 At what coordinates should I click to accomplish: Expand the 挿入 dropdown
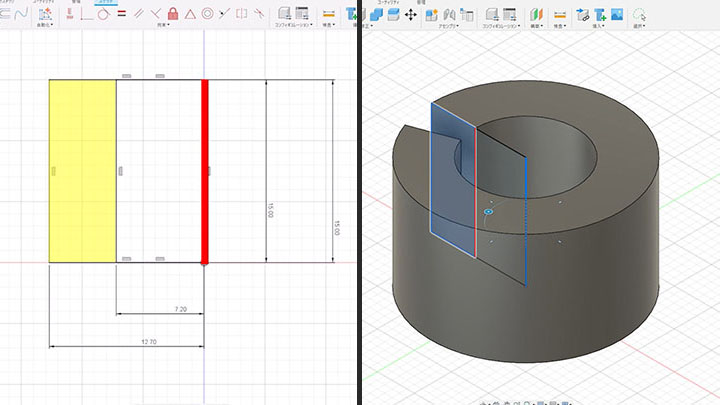(597, 26)
